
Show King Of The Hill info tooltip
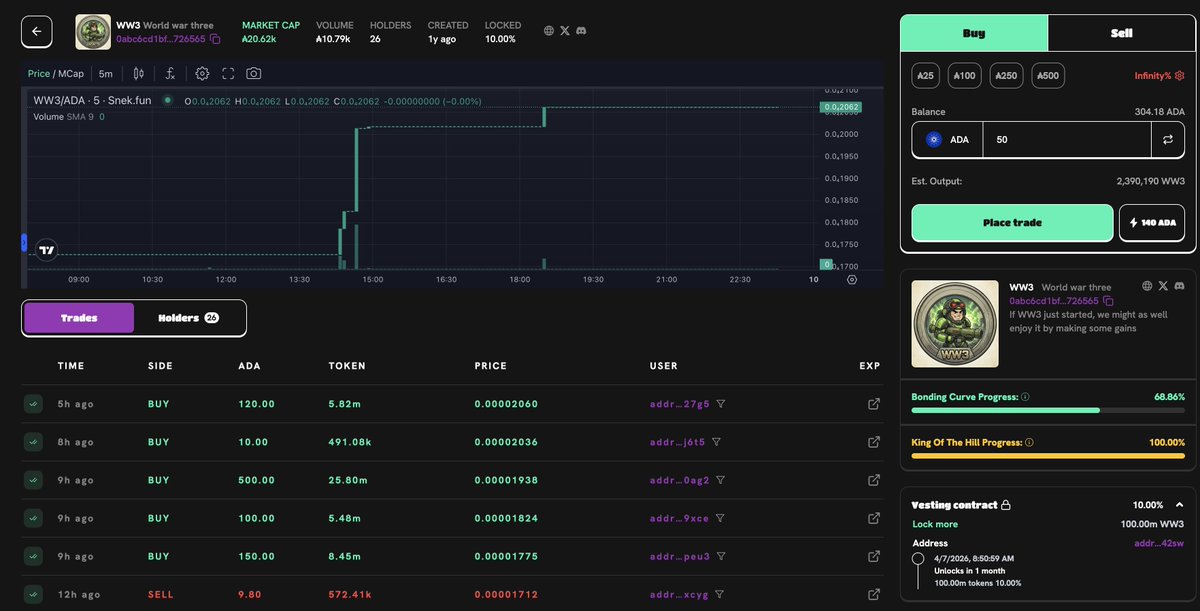point(1030,442)
